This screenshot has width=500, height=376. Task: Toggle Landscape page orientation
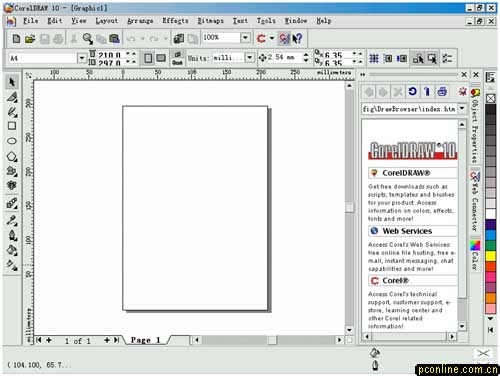pyautogui.click(x=161, y=58)
